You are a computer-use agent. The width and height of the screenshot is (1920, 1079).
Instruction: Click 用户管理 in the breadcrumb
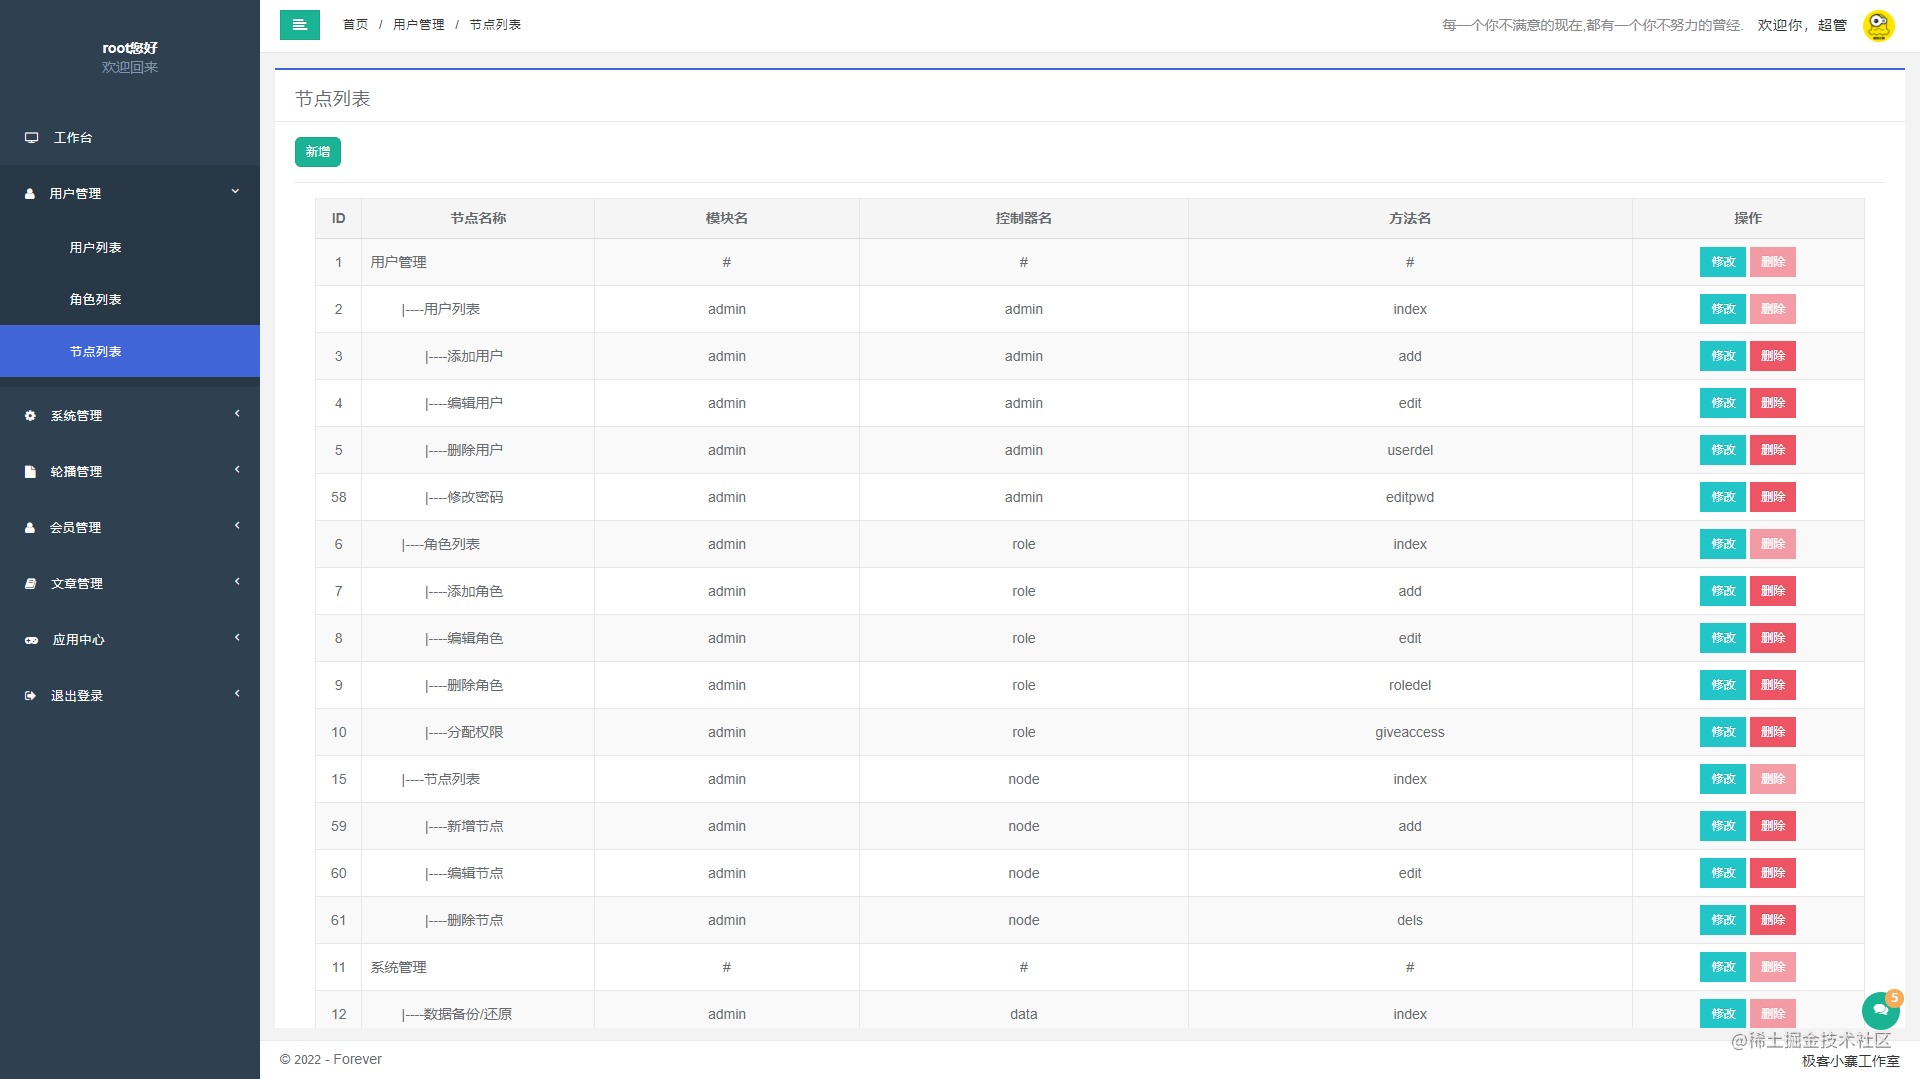(419, 25)
